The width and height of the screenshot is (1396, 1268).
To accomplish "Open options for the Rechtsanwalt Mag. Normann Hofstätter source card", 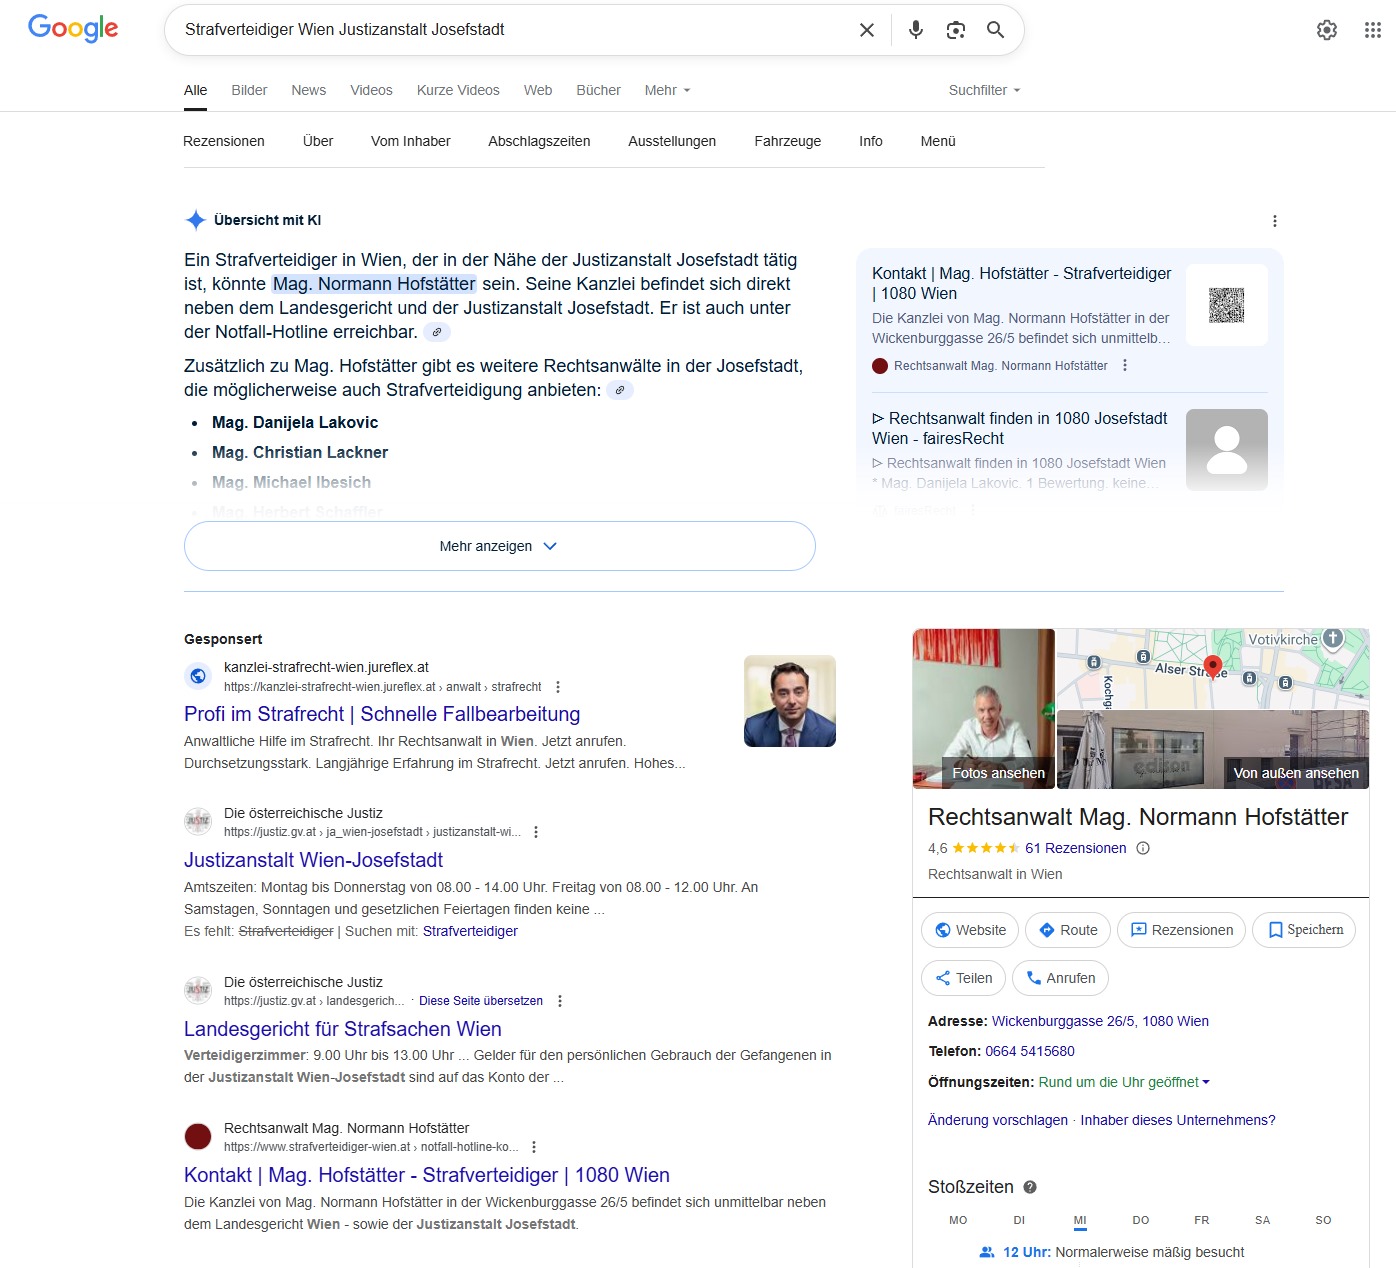I will click(x=1125, y=366).
